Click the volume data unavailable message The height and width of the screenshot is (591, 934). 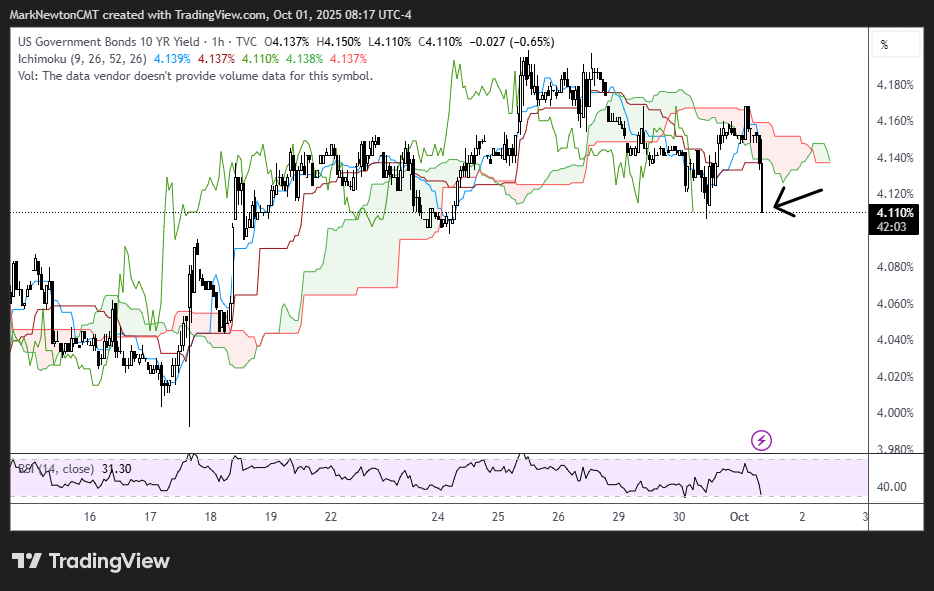click(x=195, y=76)
